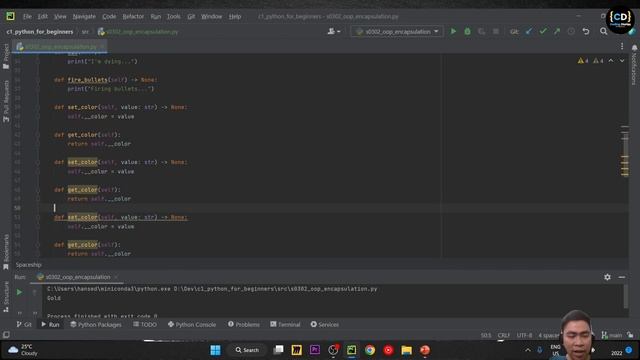This screenshot has width=640, height=360.
Task: Update project from Git (blue arrow)
Action: point(529,31)
